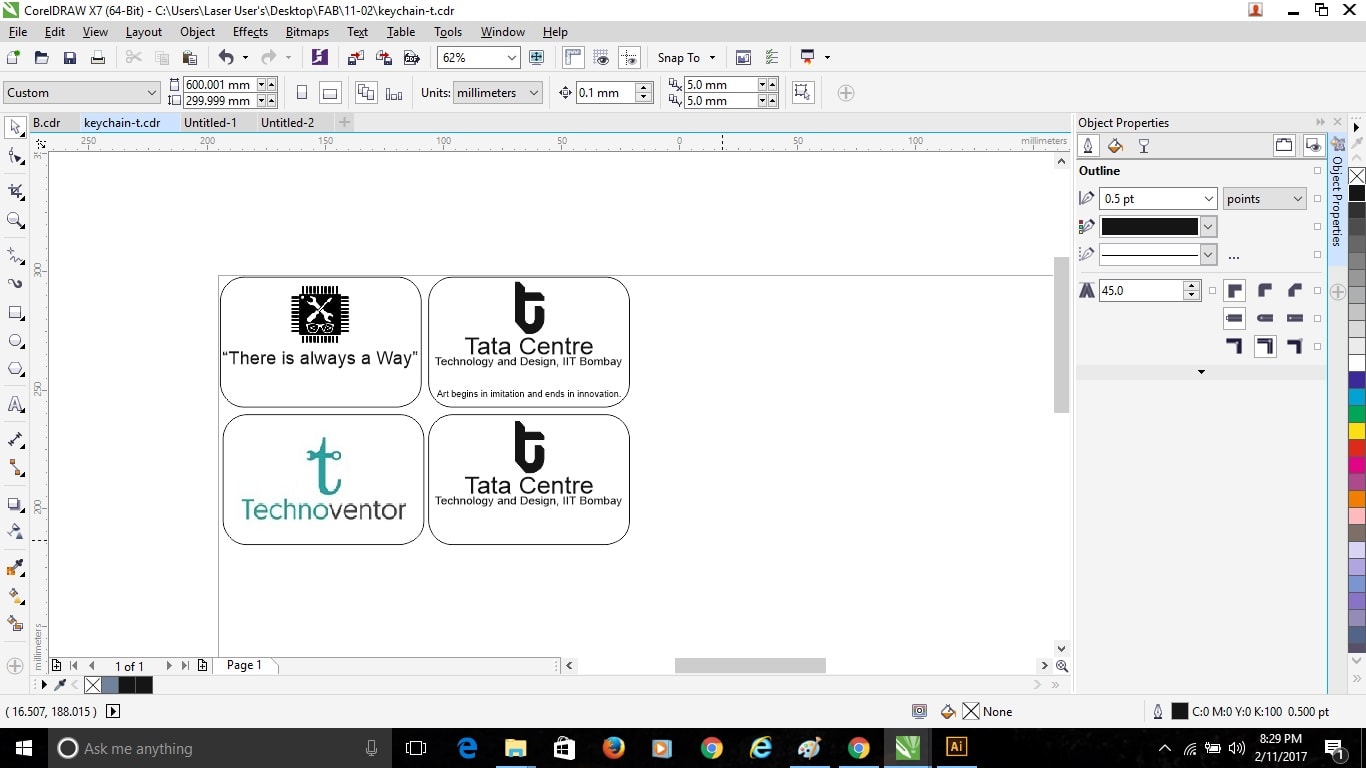Click the zoom navigator icon at canvas corner
The height and width of the screenshot is (768, 1366).
[1061, 666]
